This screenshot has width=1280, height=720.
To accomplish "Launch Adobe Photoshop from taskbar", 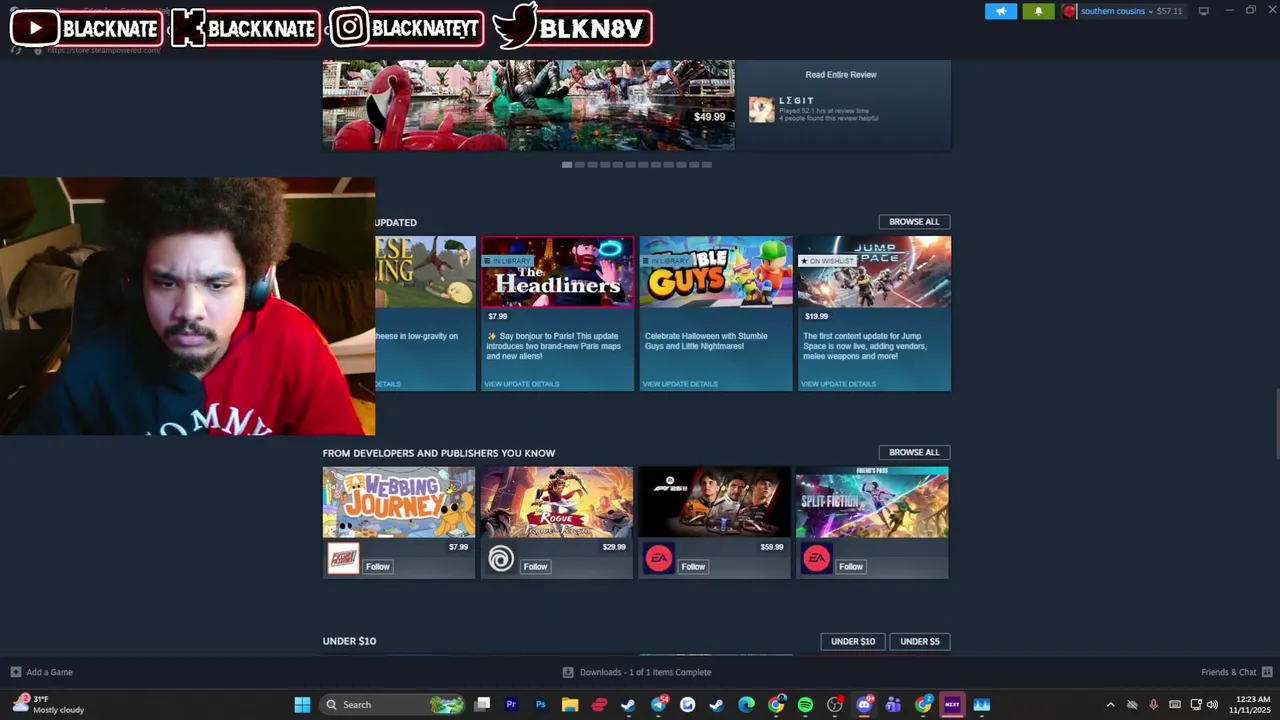I will (x=541, y=705).
